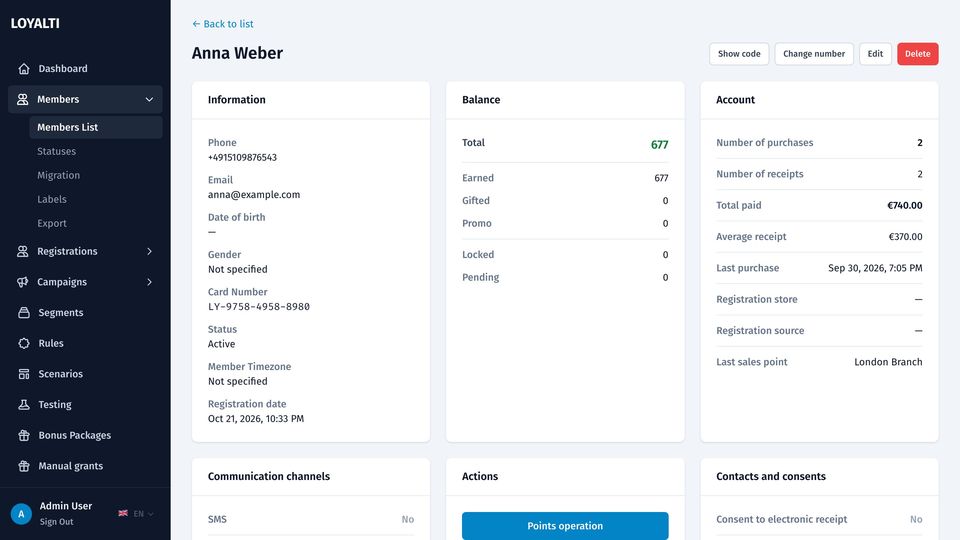The image size is (960, 540).
Task: Click the Segments icon
Action: tap(24, 312)
